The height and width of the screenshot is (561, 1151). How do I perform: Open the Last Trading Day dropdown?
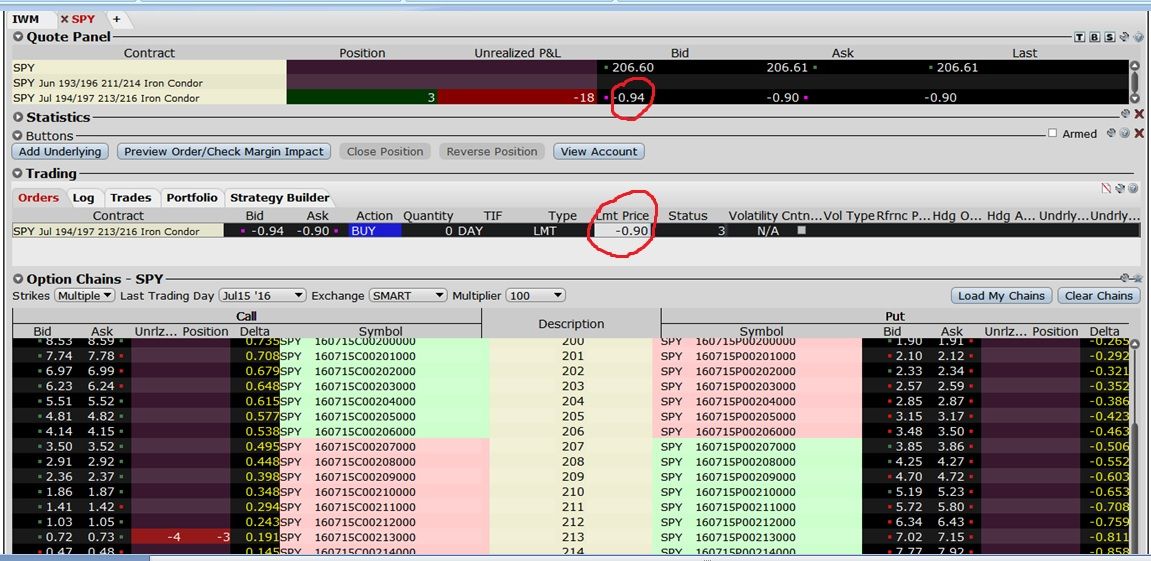click(x=262, y=295)
